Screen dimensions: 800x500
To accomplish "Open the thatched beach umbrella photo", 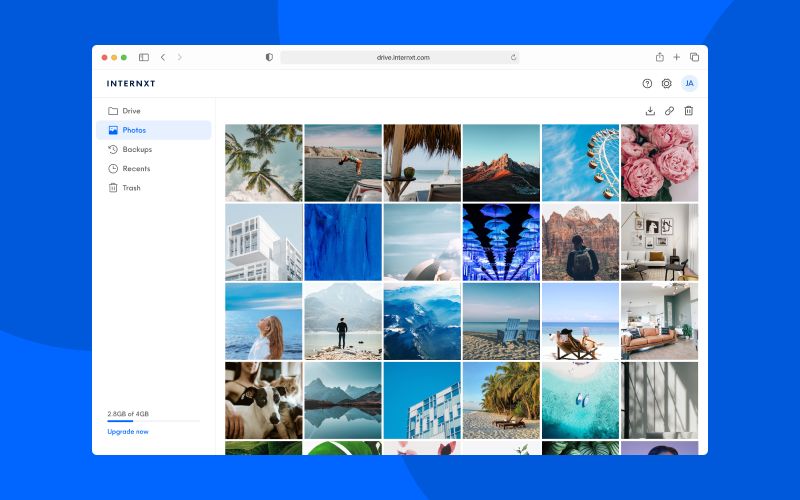I will pyautogui.click(x=422, y=163).
